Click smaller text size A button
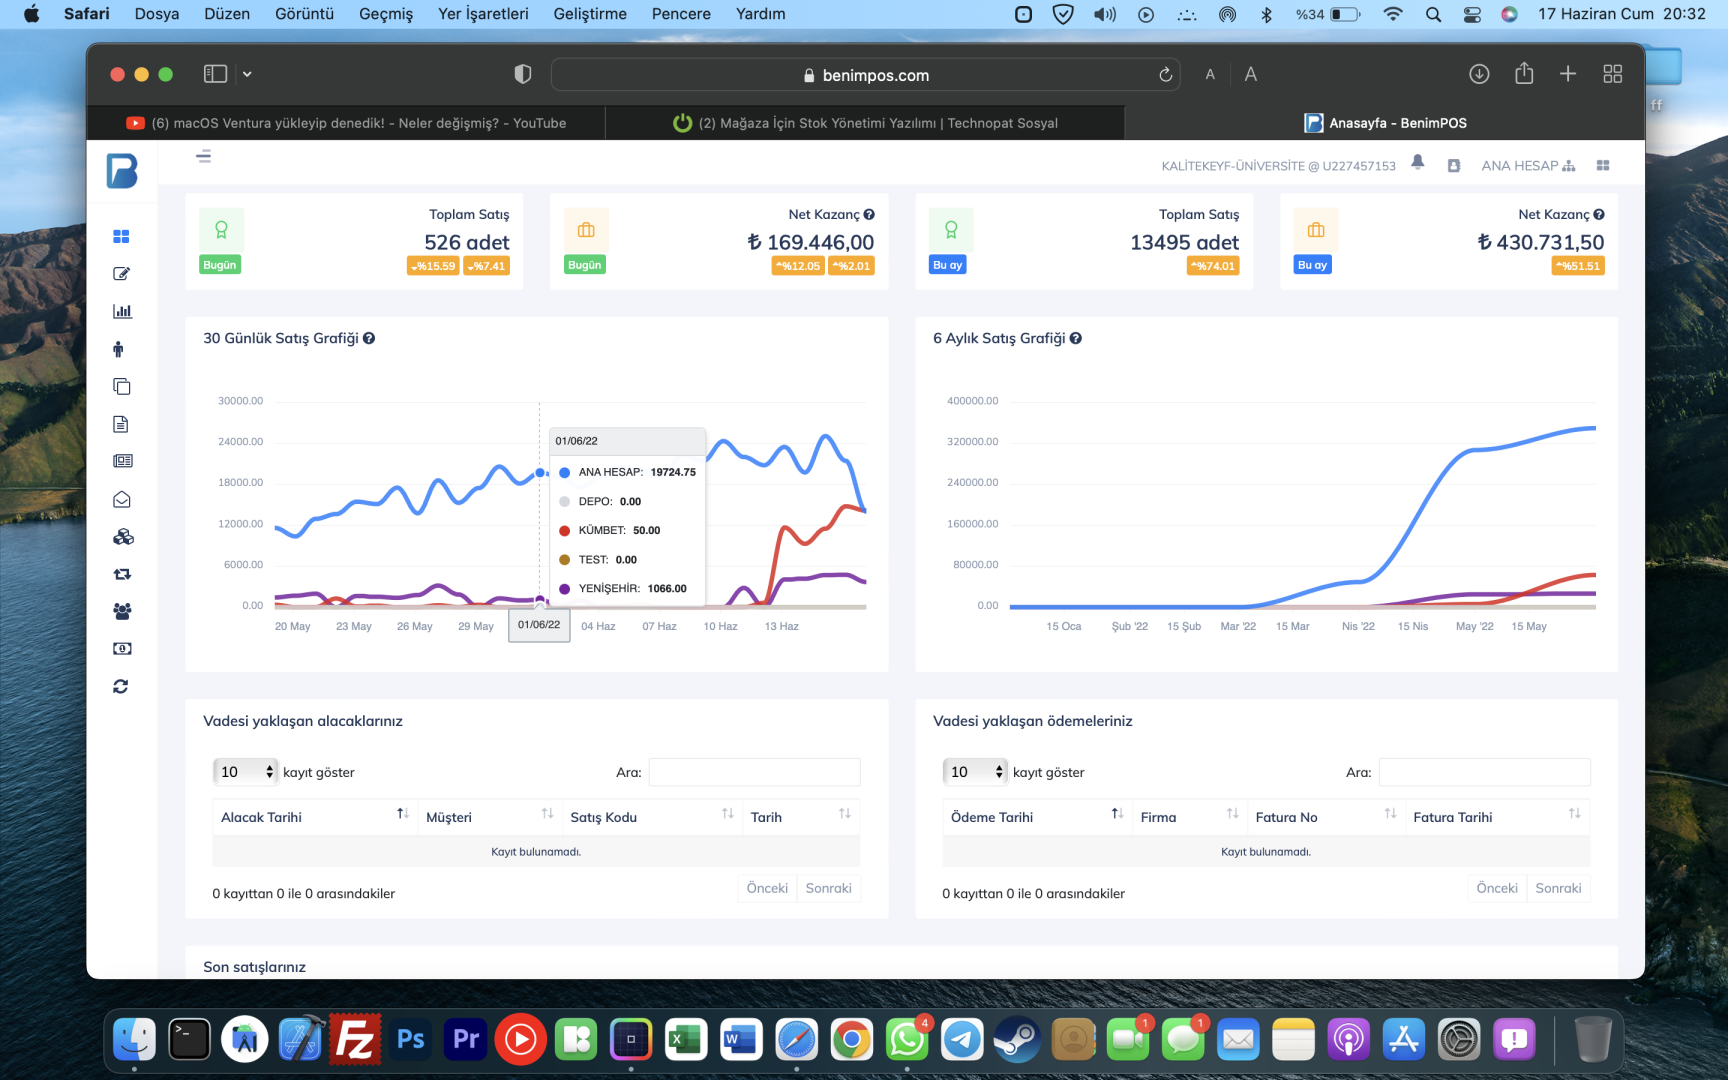Image resolution: width=1728 pixels, height=1080 pixels. (1210, 75)
